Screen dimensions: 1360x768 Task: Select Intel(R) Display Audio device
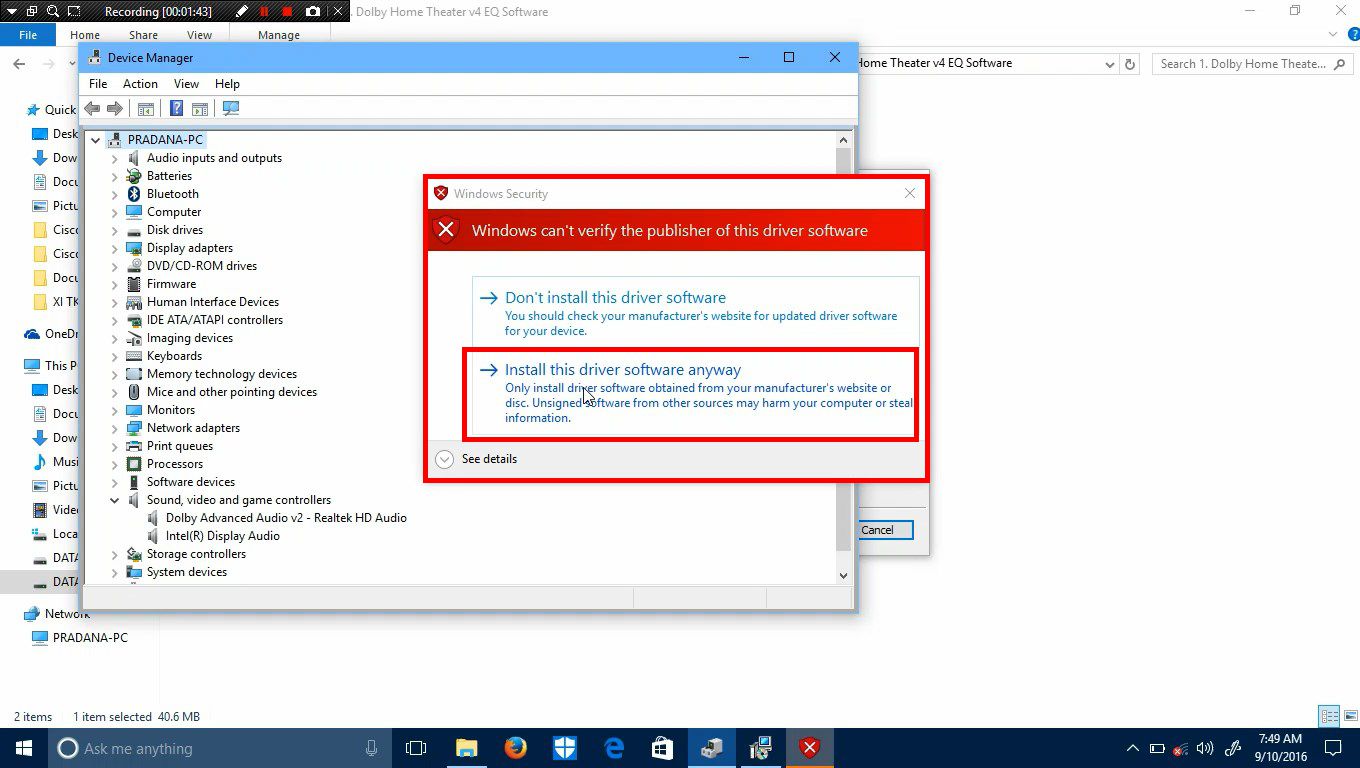pyautogui.click(x=222, y=536)
